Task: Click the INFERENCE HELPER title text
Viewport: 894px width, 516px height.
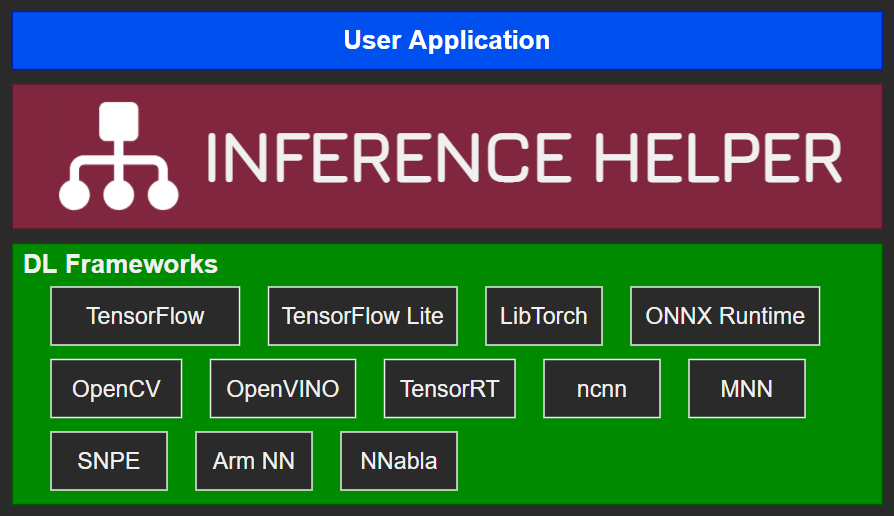Action: (x=524, y=158)
